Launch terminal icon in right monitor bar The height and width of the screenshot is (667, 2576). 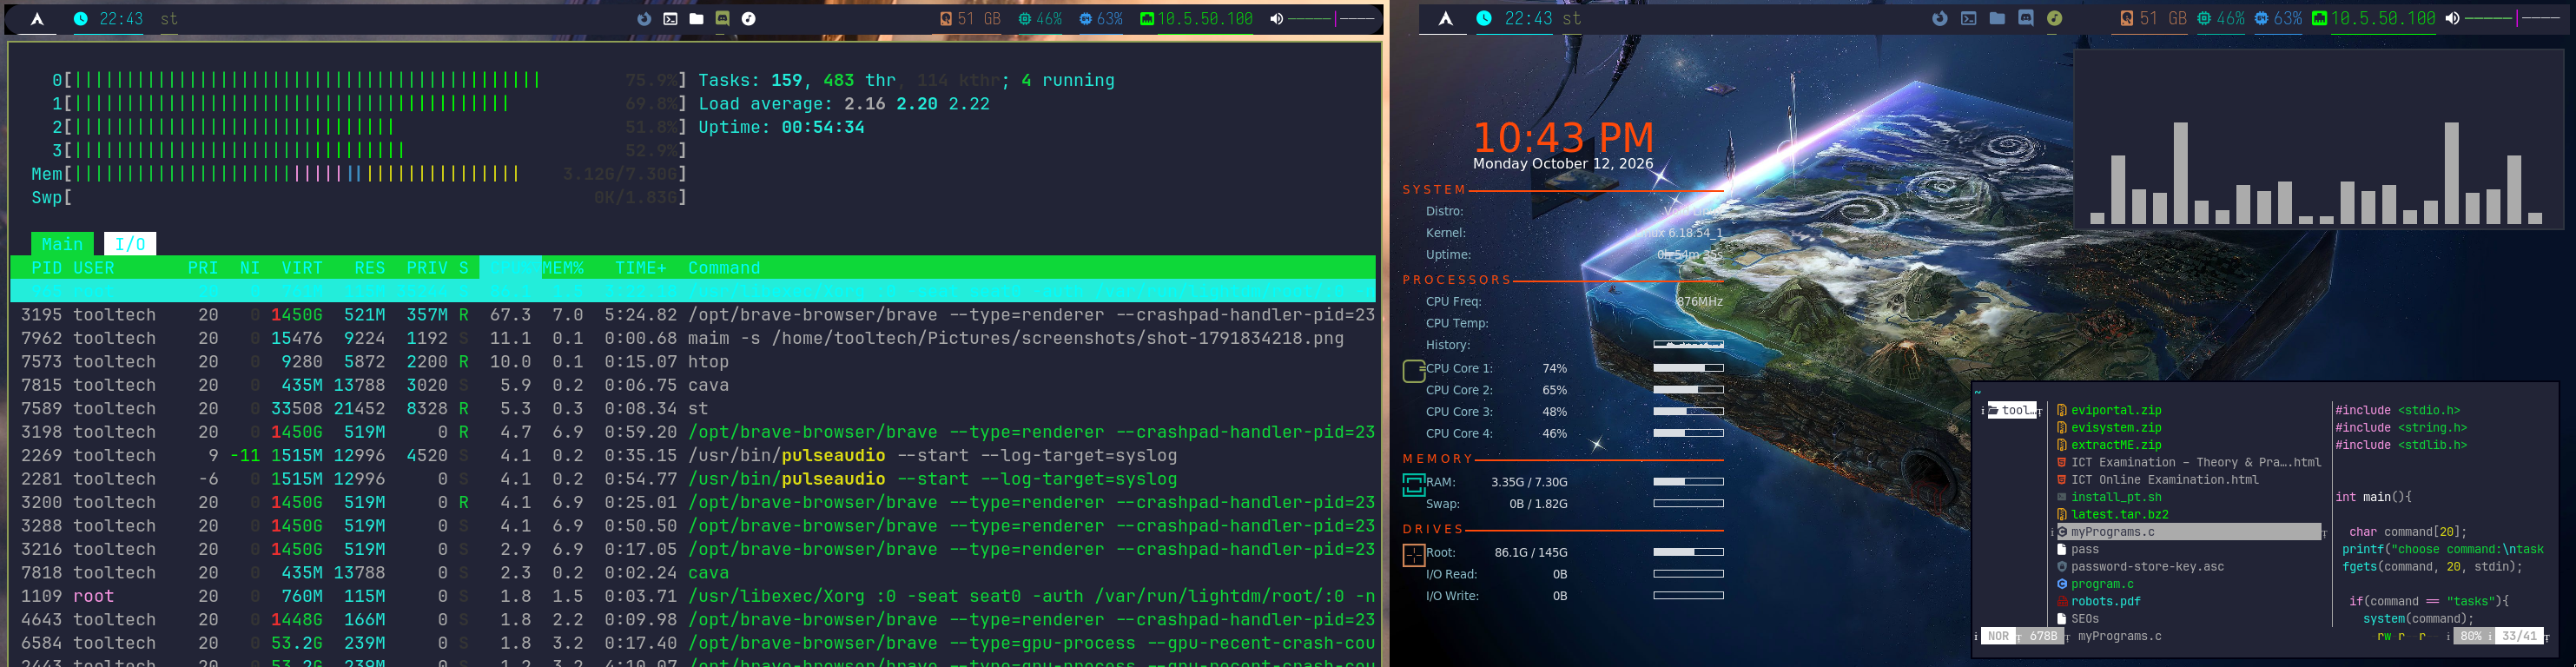pos(1968,19)
